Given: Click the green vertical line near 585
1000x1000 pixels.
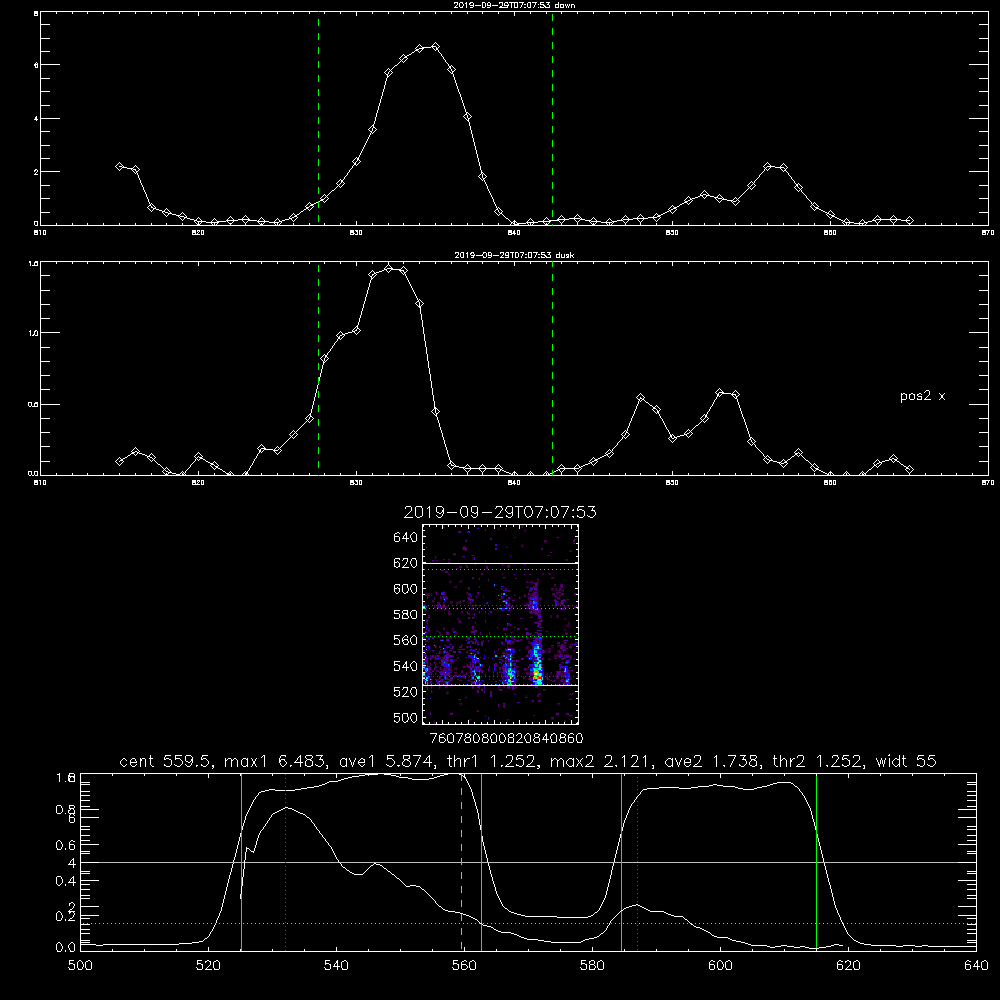Looking at the screenshot, I should coord(621,861).
